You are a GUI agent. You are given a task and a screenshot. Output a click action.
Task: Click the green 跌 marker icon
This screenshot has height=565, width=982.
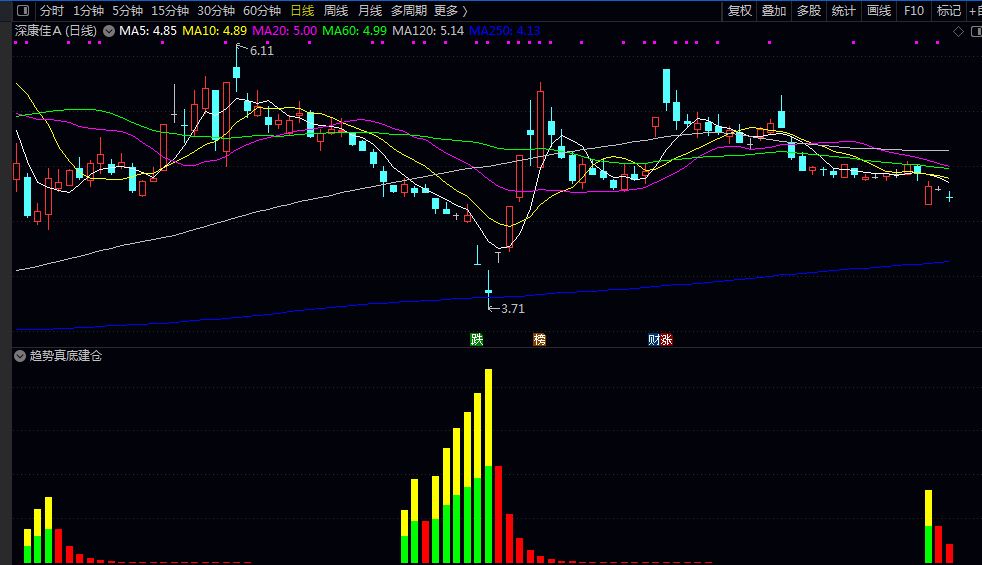477,340
